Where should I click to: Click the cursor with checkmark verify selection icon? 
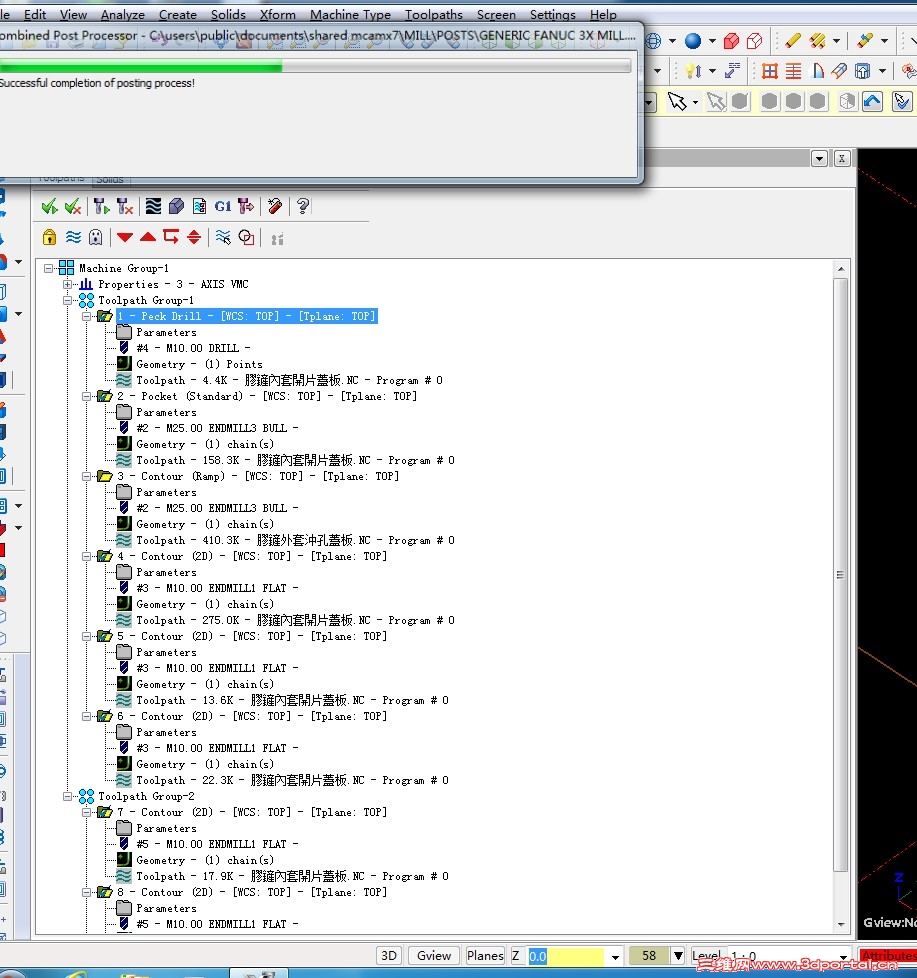(x=902, y=101)
